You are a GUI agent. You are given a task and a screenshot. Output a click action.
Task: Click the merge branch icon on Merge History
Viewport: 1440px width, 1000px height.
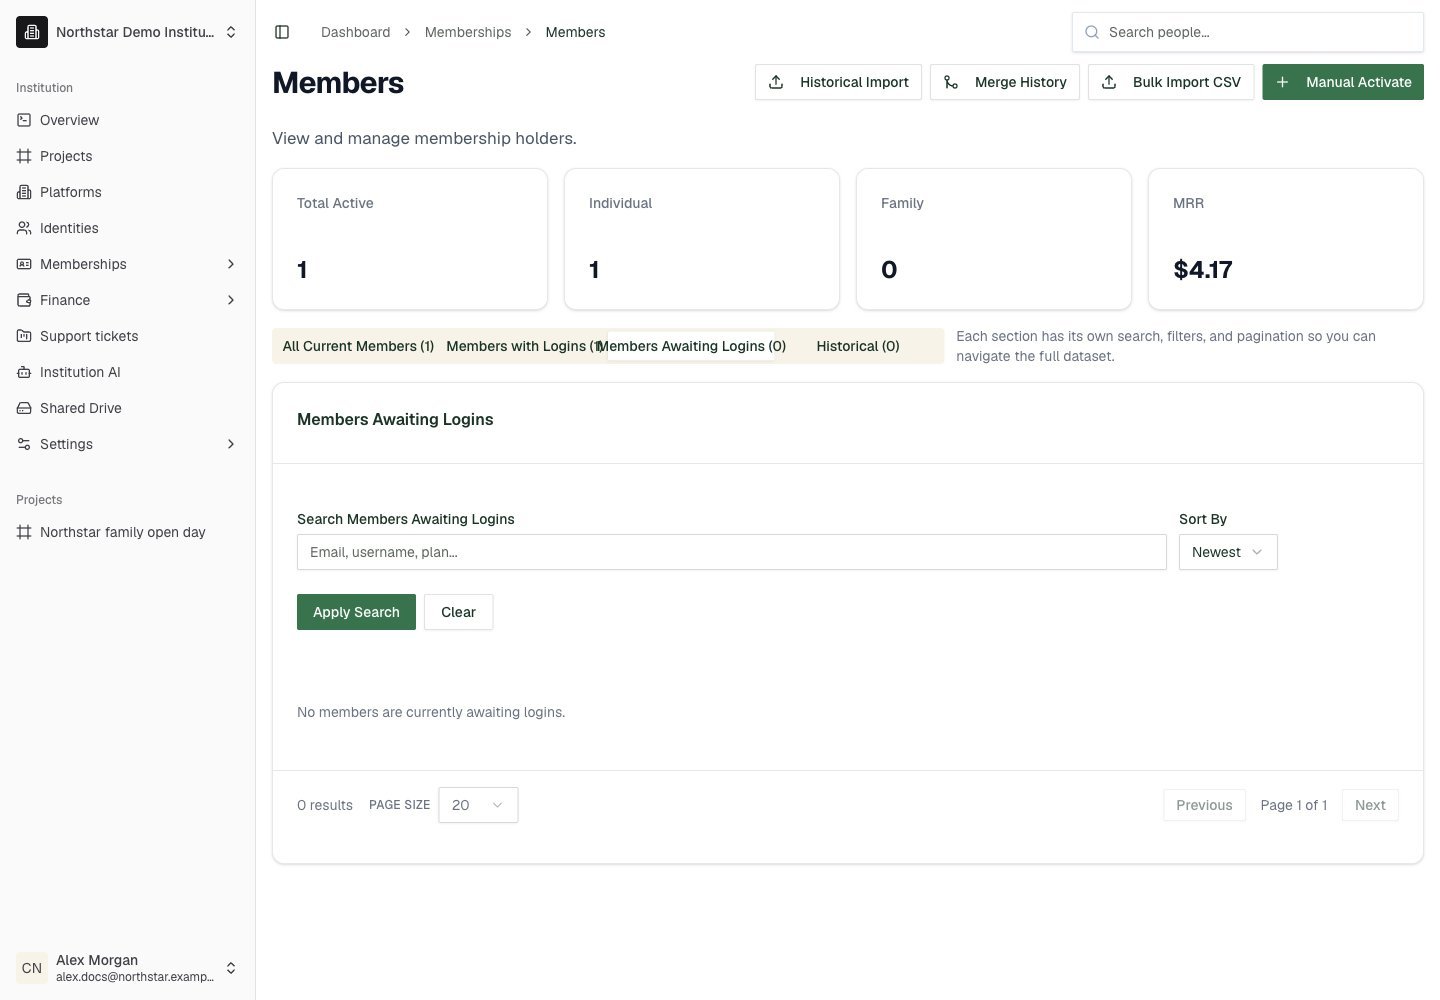(x=951, y=82)
